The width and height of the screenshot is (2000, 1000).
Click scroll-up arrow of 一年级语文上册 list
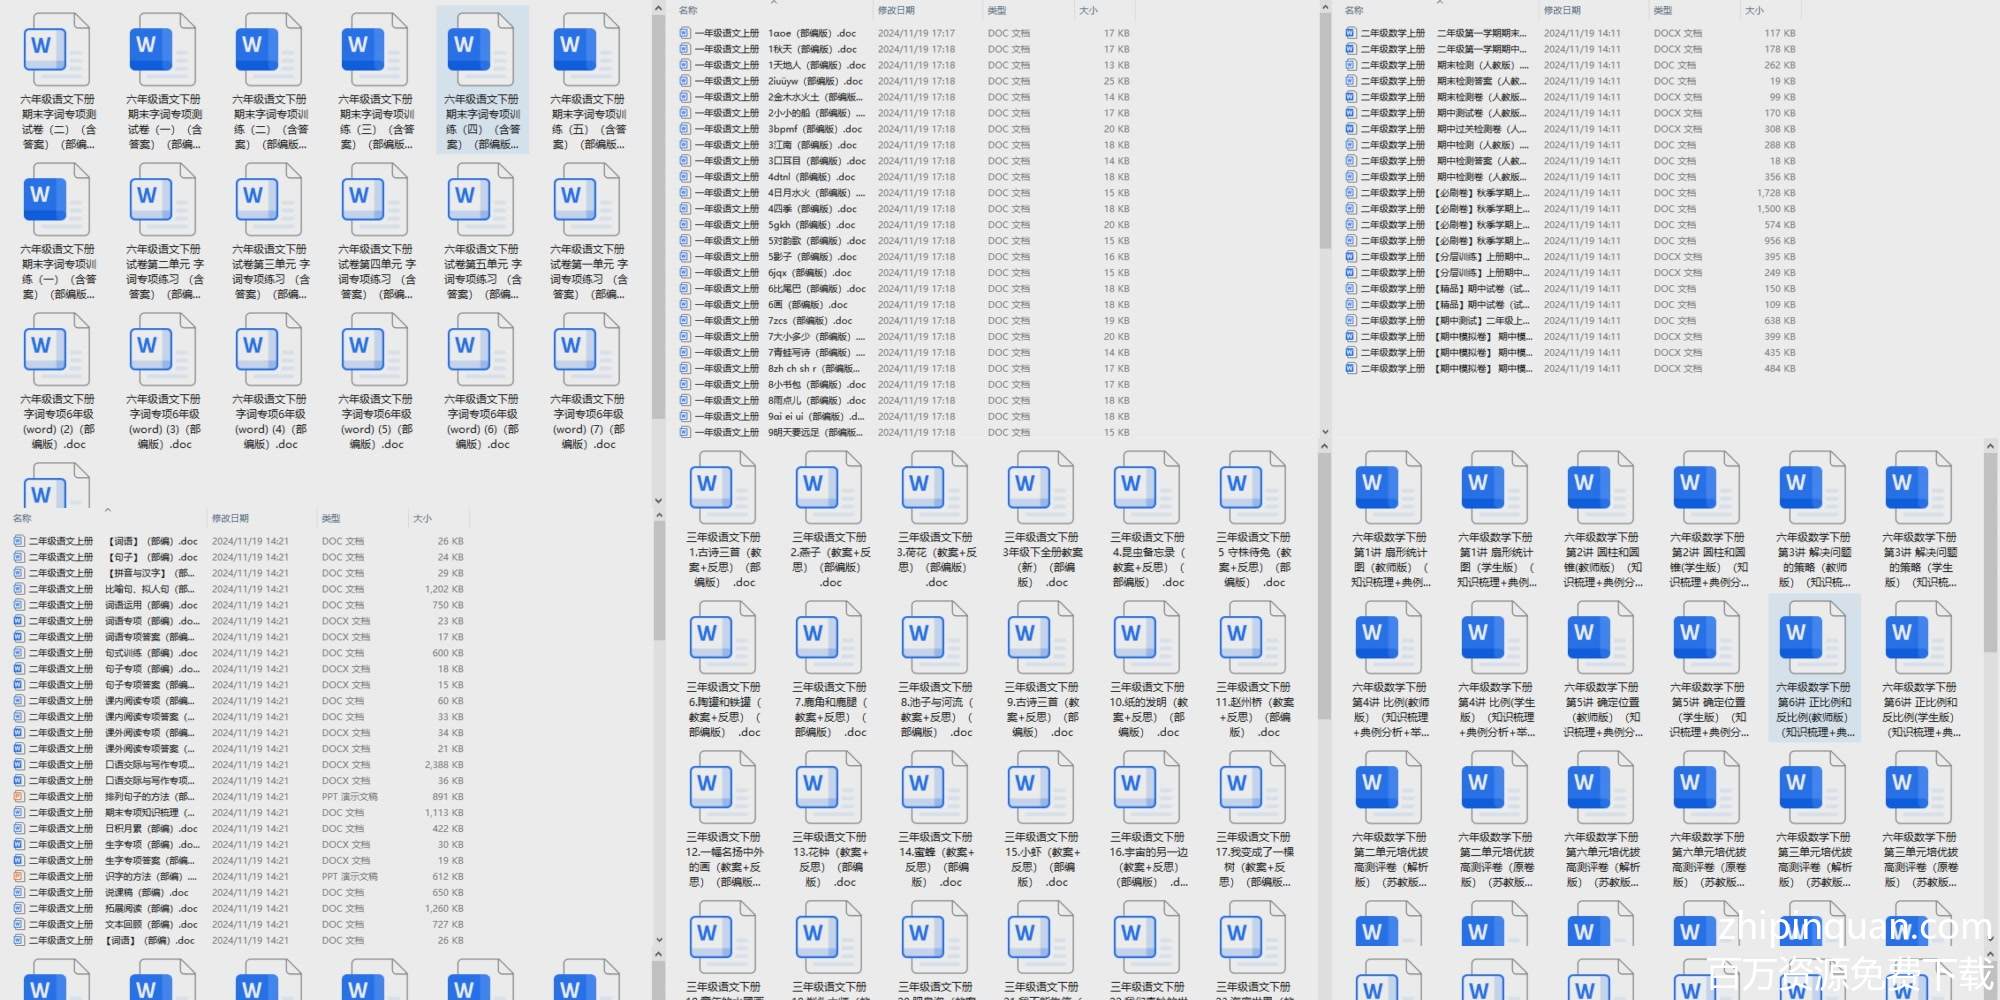[x=1325, y=9]
